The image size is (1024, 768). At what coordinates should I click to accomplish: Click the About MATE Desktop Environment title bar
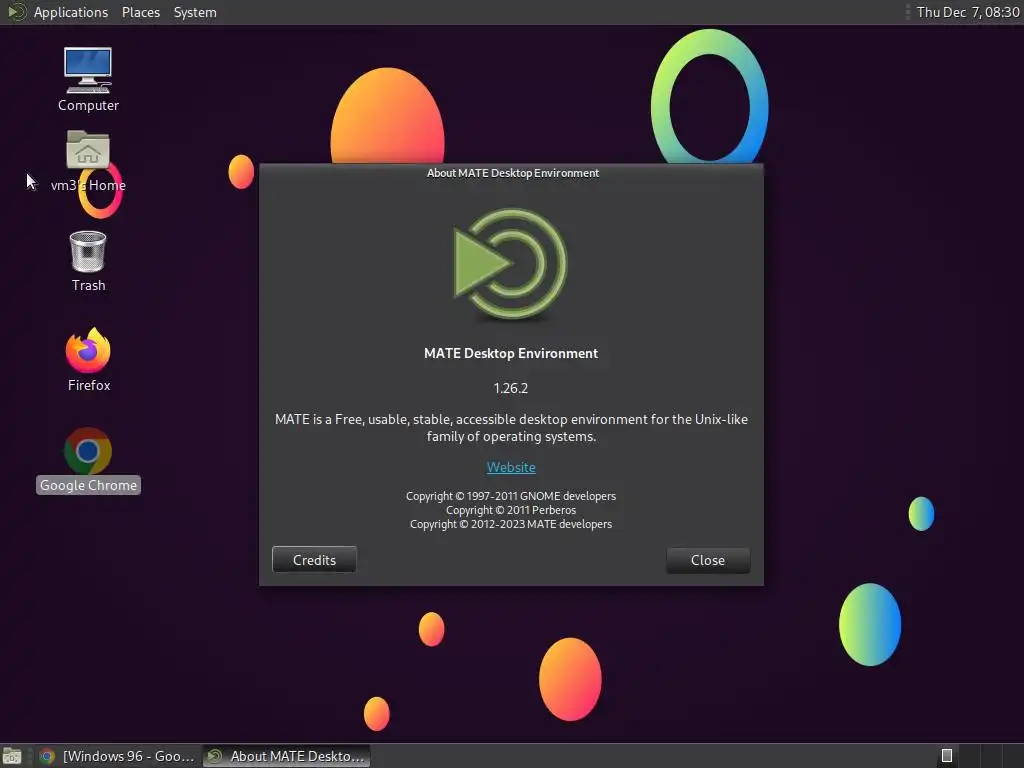coord(512,173)
